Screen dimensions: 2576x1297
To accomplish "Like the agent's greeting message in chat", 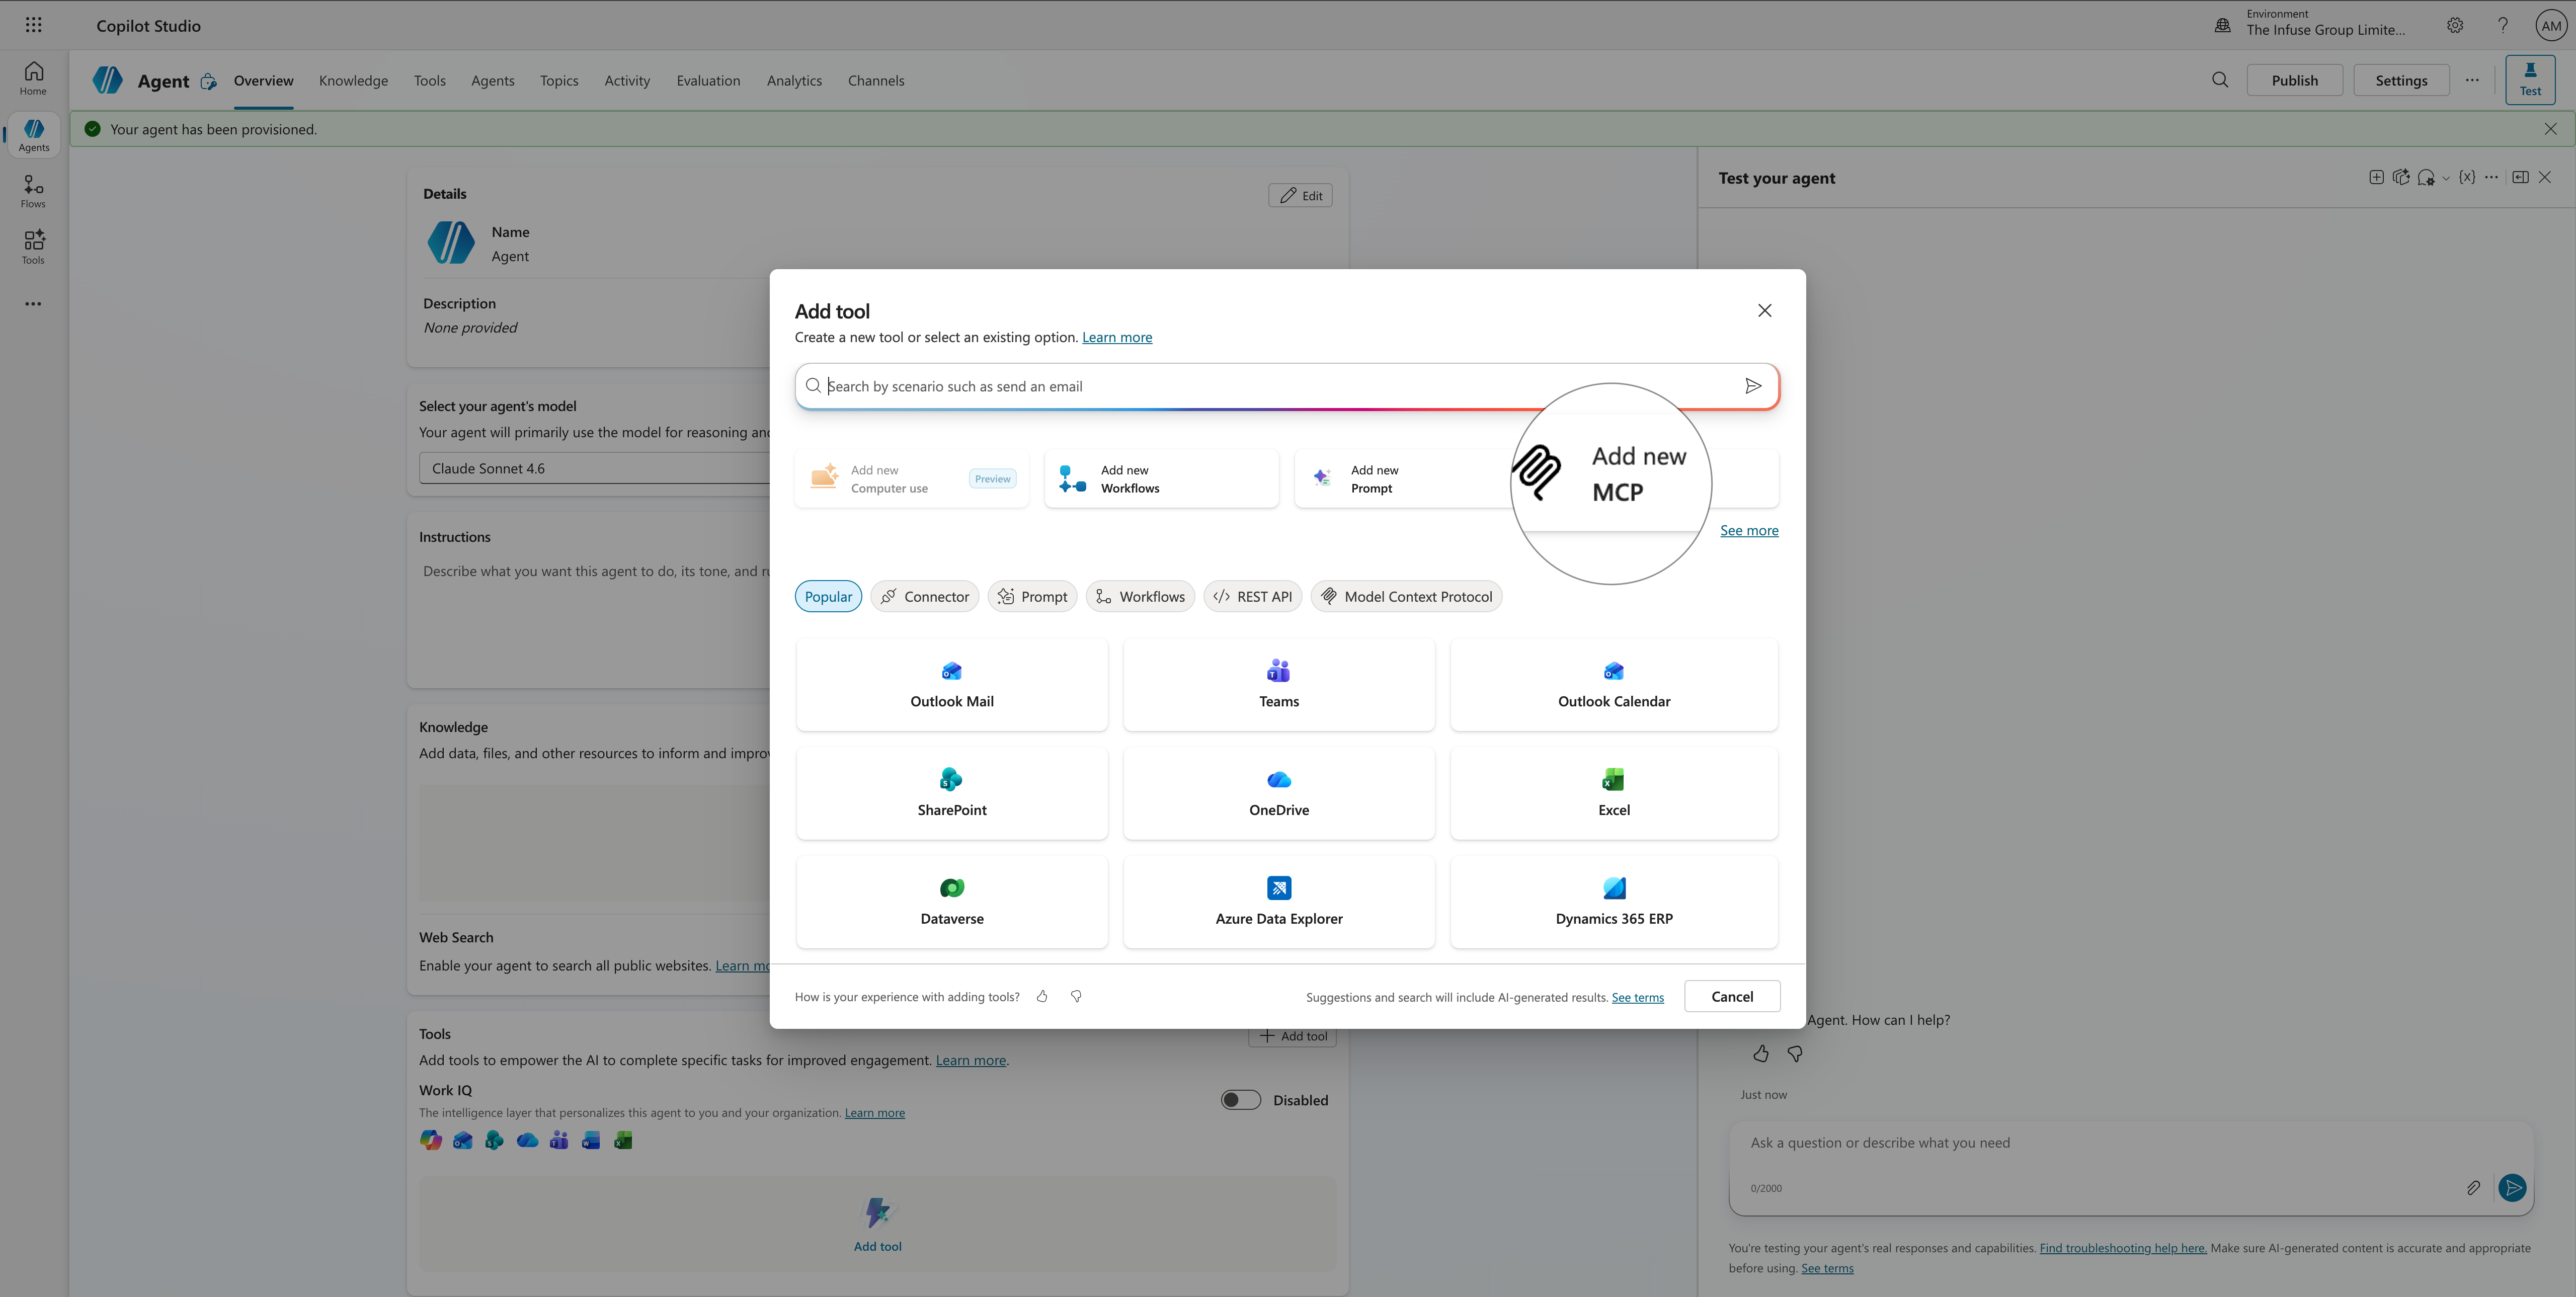I will [x=1761, y=1054].
